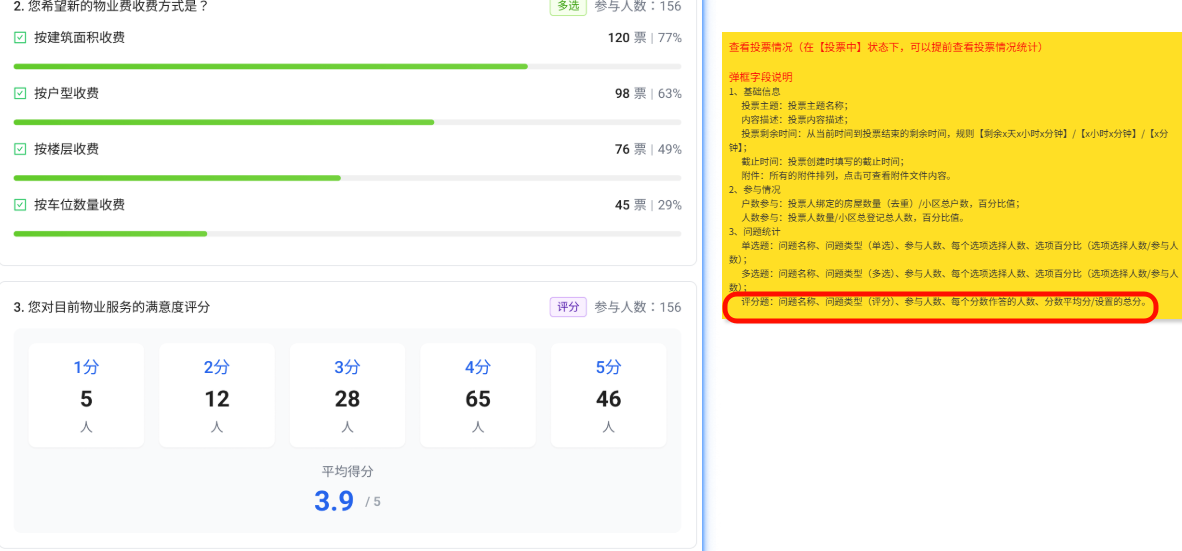
Task: Click the 45 票 | 29% result
Action: [x=648, y=205]
